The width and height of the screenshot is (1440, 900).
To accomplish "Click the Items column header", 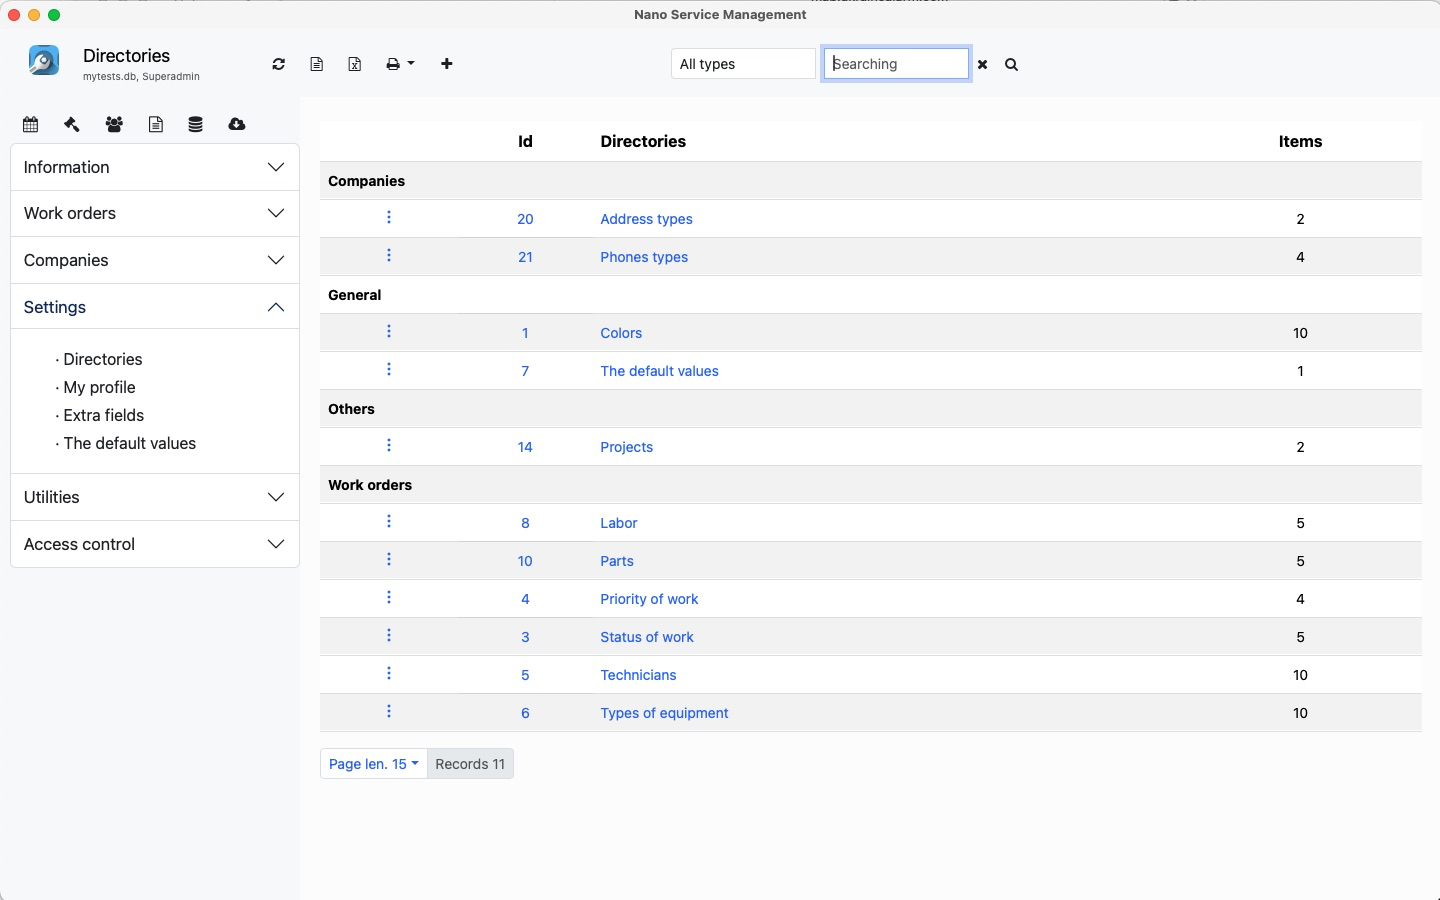I will point(1300,142).
